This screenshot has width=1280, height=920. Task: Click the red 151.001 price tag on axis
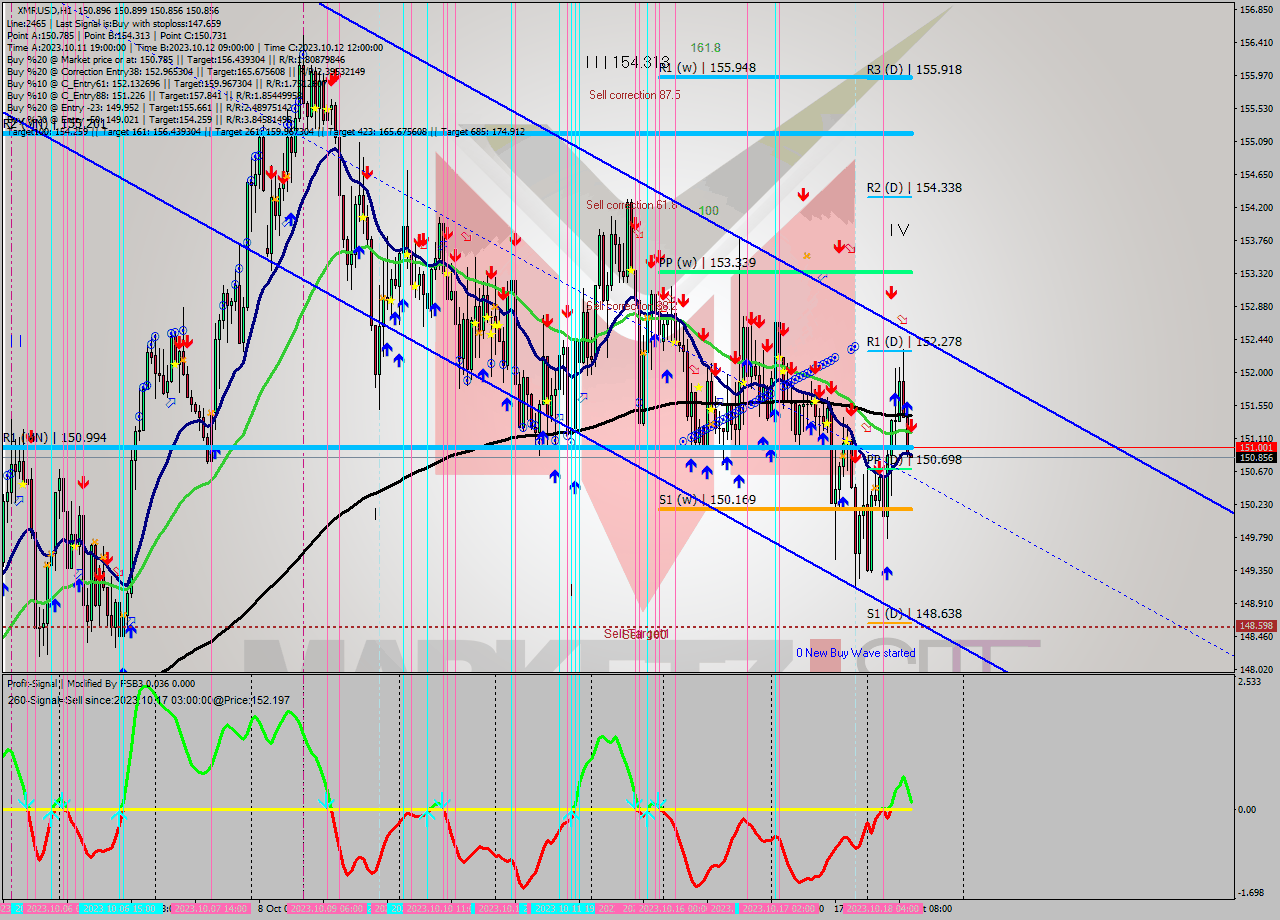(1256, 447)
